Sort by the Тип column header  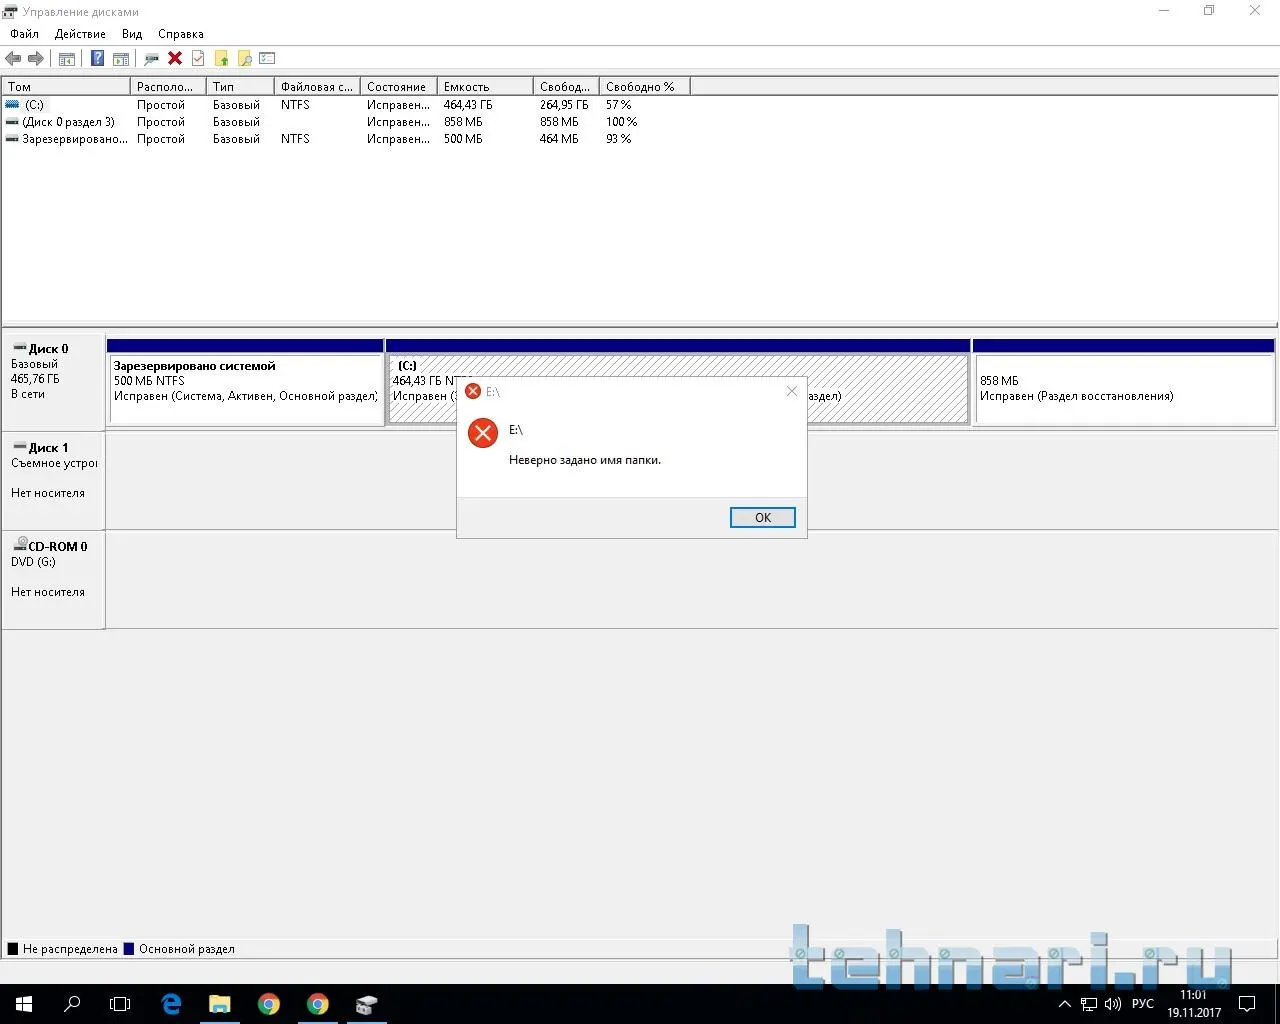click(x=240, y=87)
